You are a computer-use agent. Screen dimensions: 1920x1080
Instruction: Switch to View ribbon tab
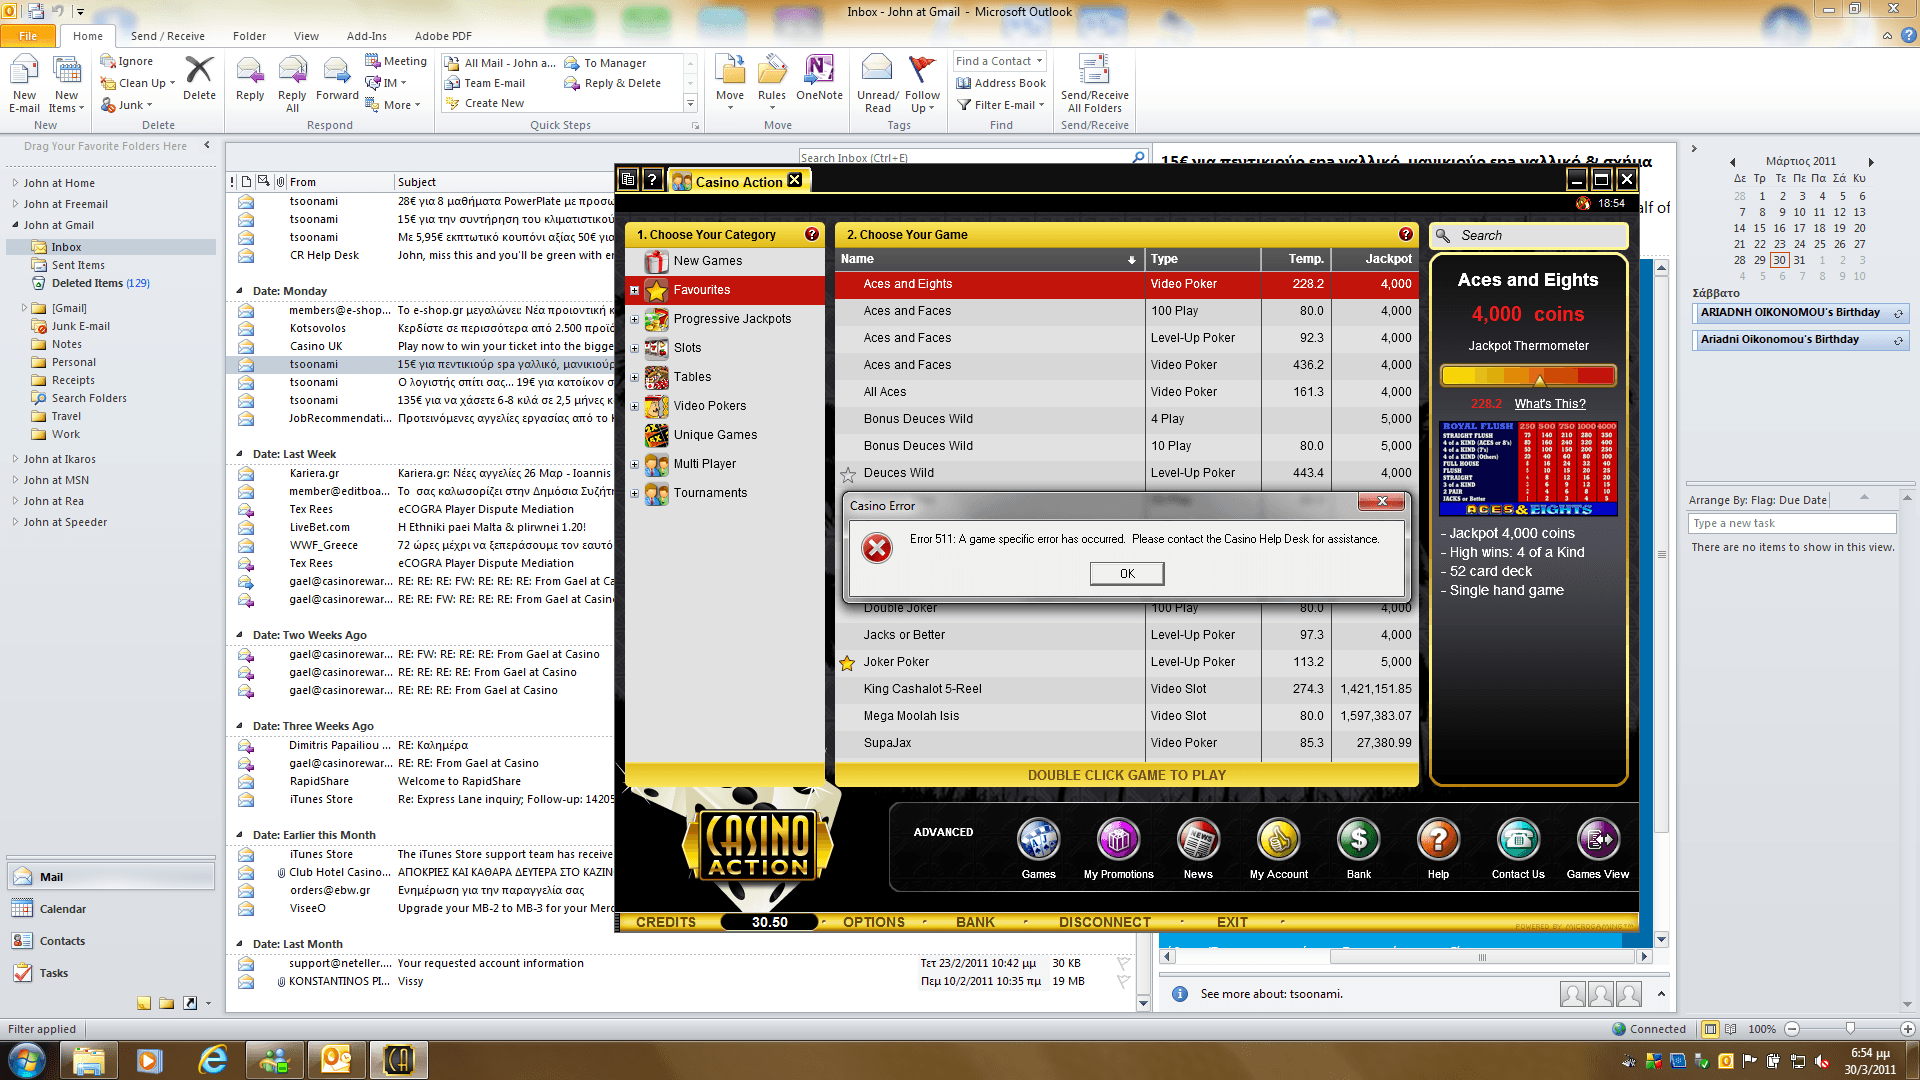click(306, 36)
